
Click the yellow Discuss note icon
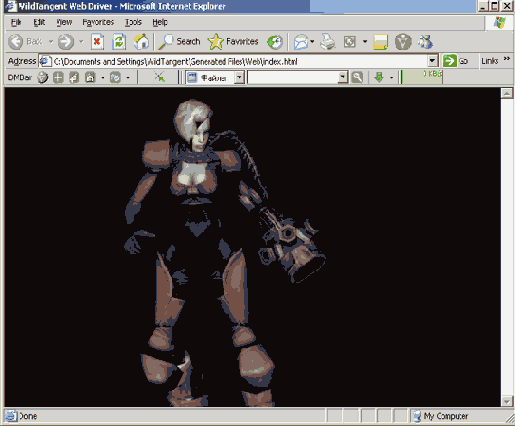380,42
